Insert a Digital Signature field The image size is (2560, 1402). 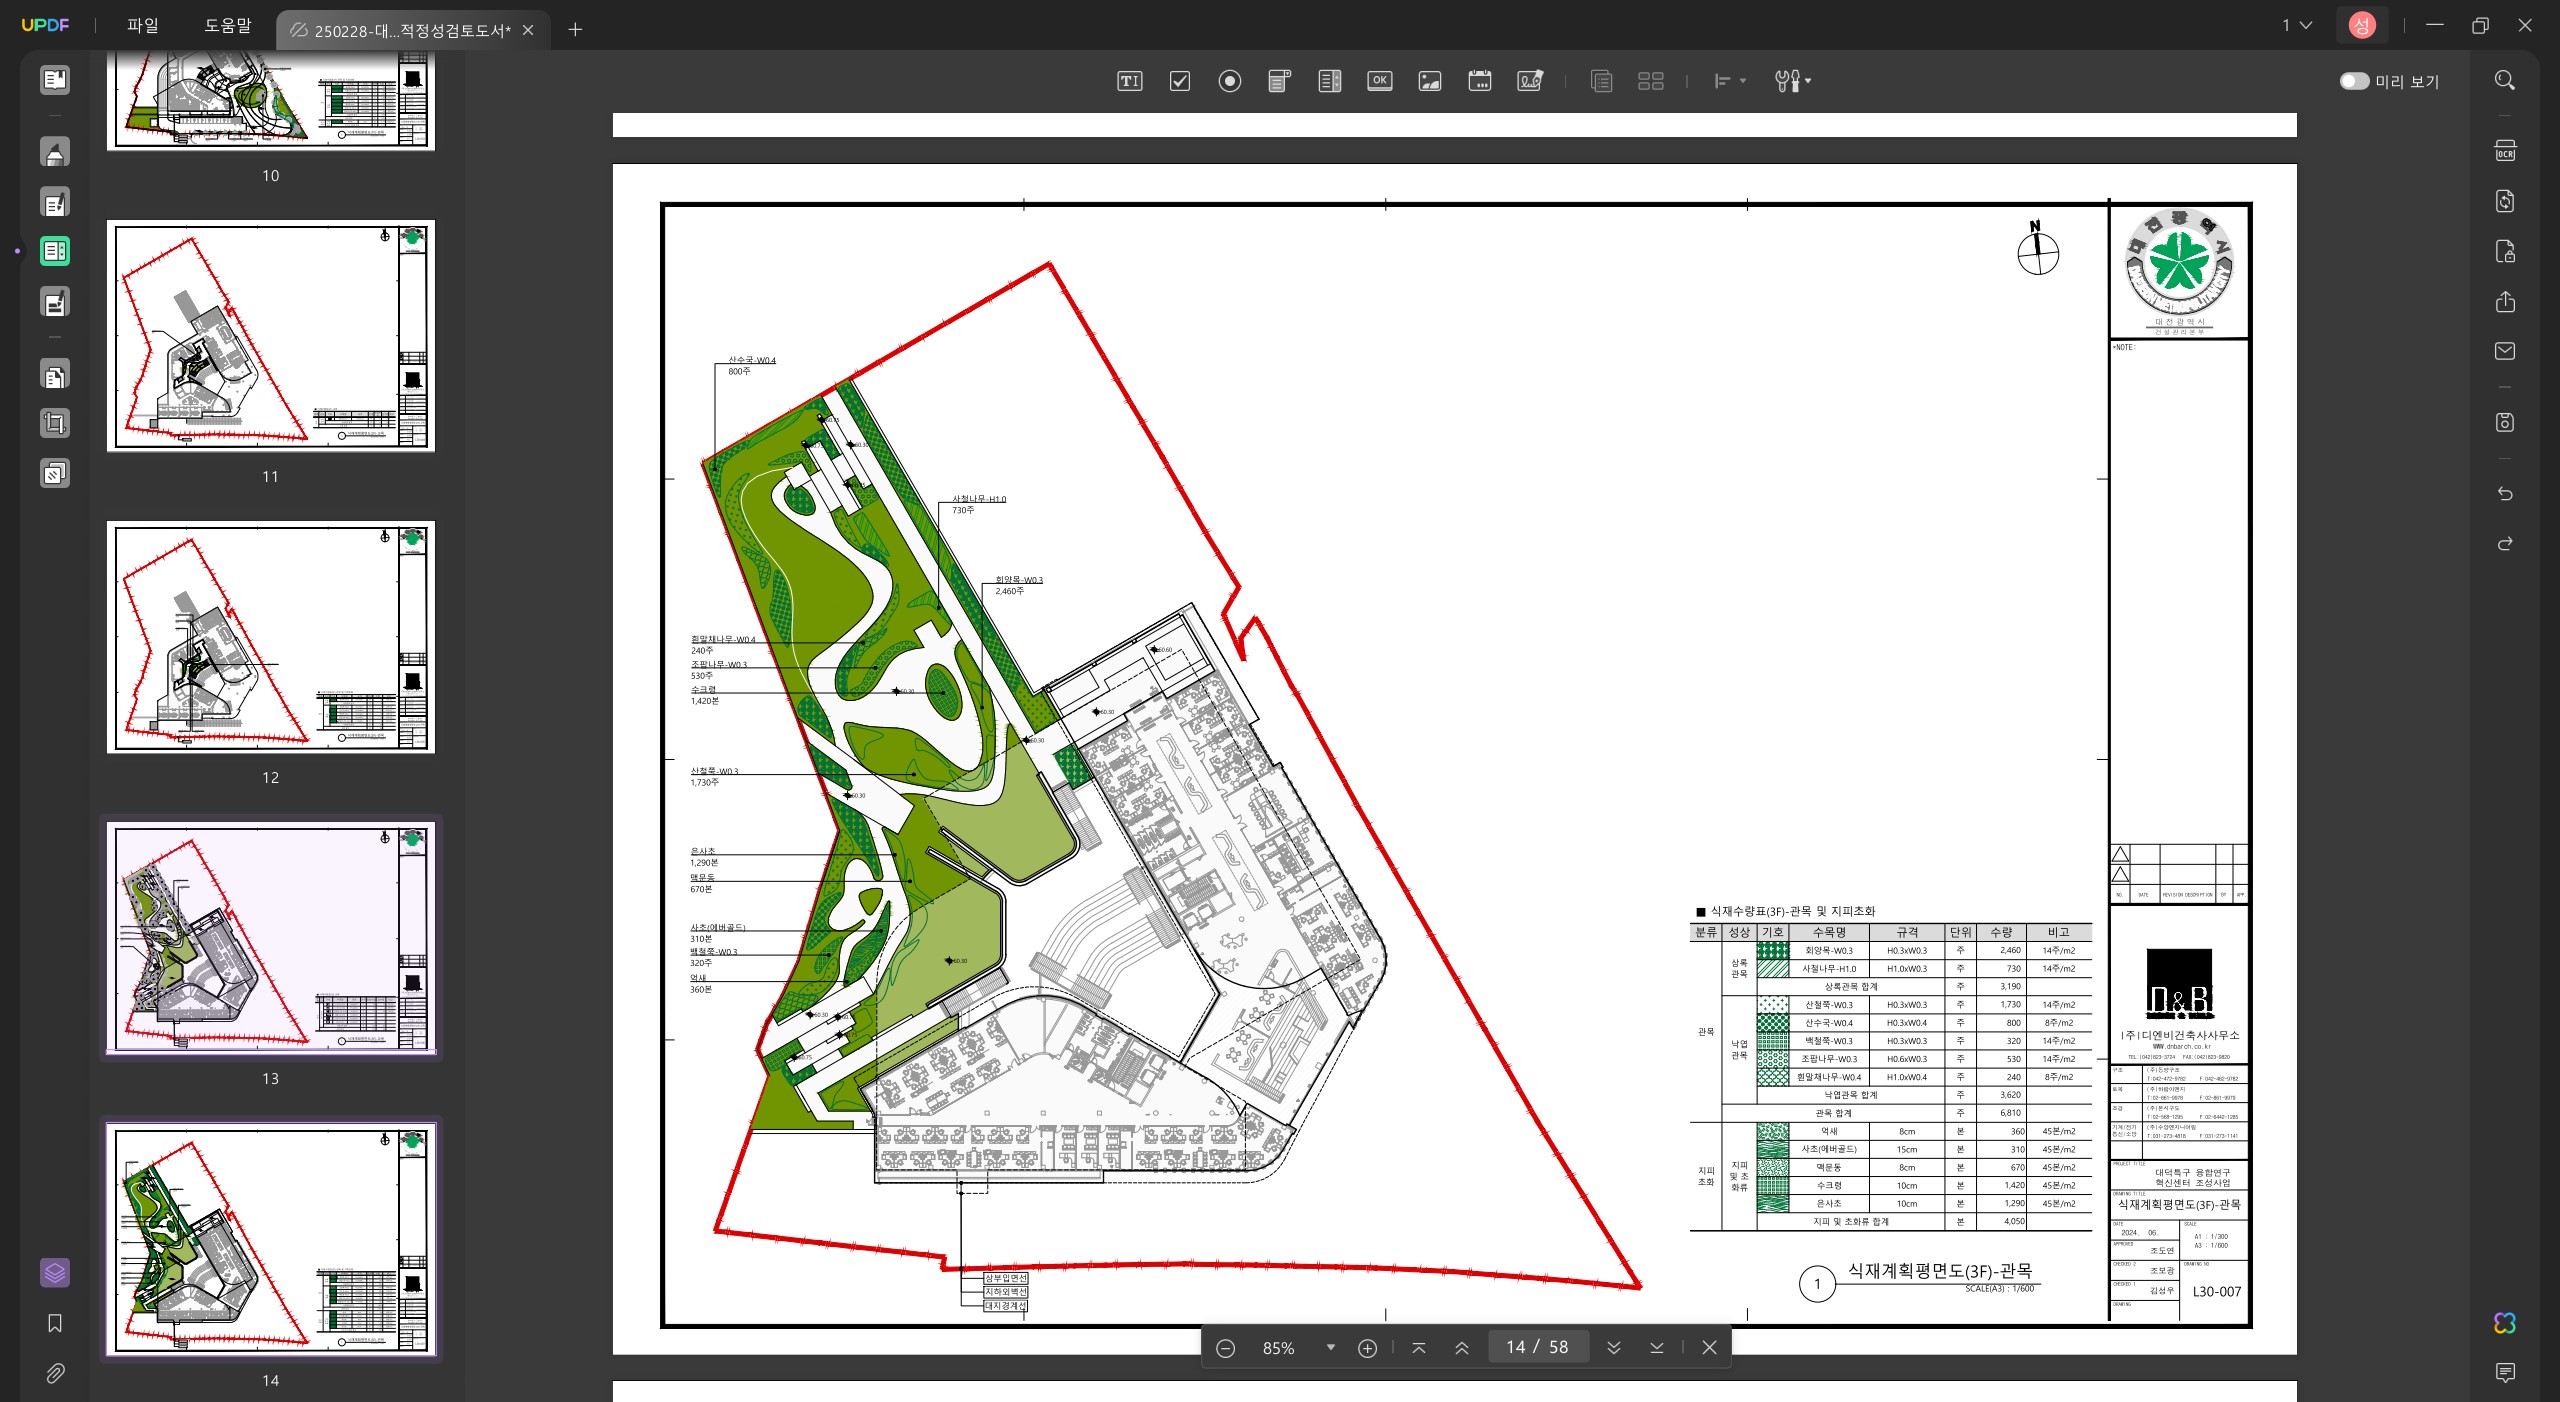(x=1530, y=81)
